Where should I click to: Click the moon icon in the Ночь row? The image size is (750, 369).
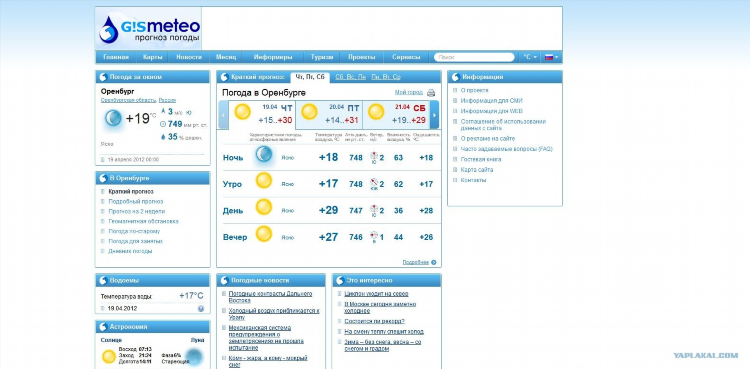point(264,155)
